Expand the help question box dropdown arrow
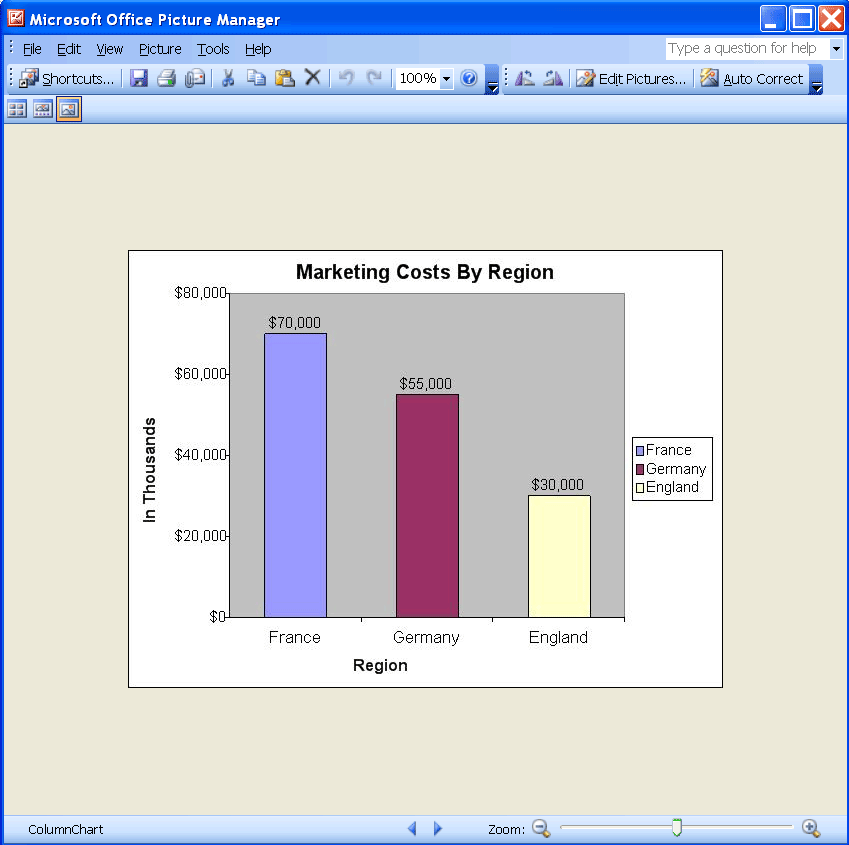849x845 pixels. 836,49
